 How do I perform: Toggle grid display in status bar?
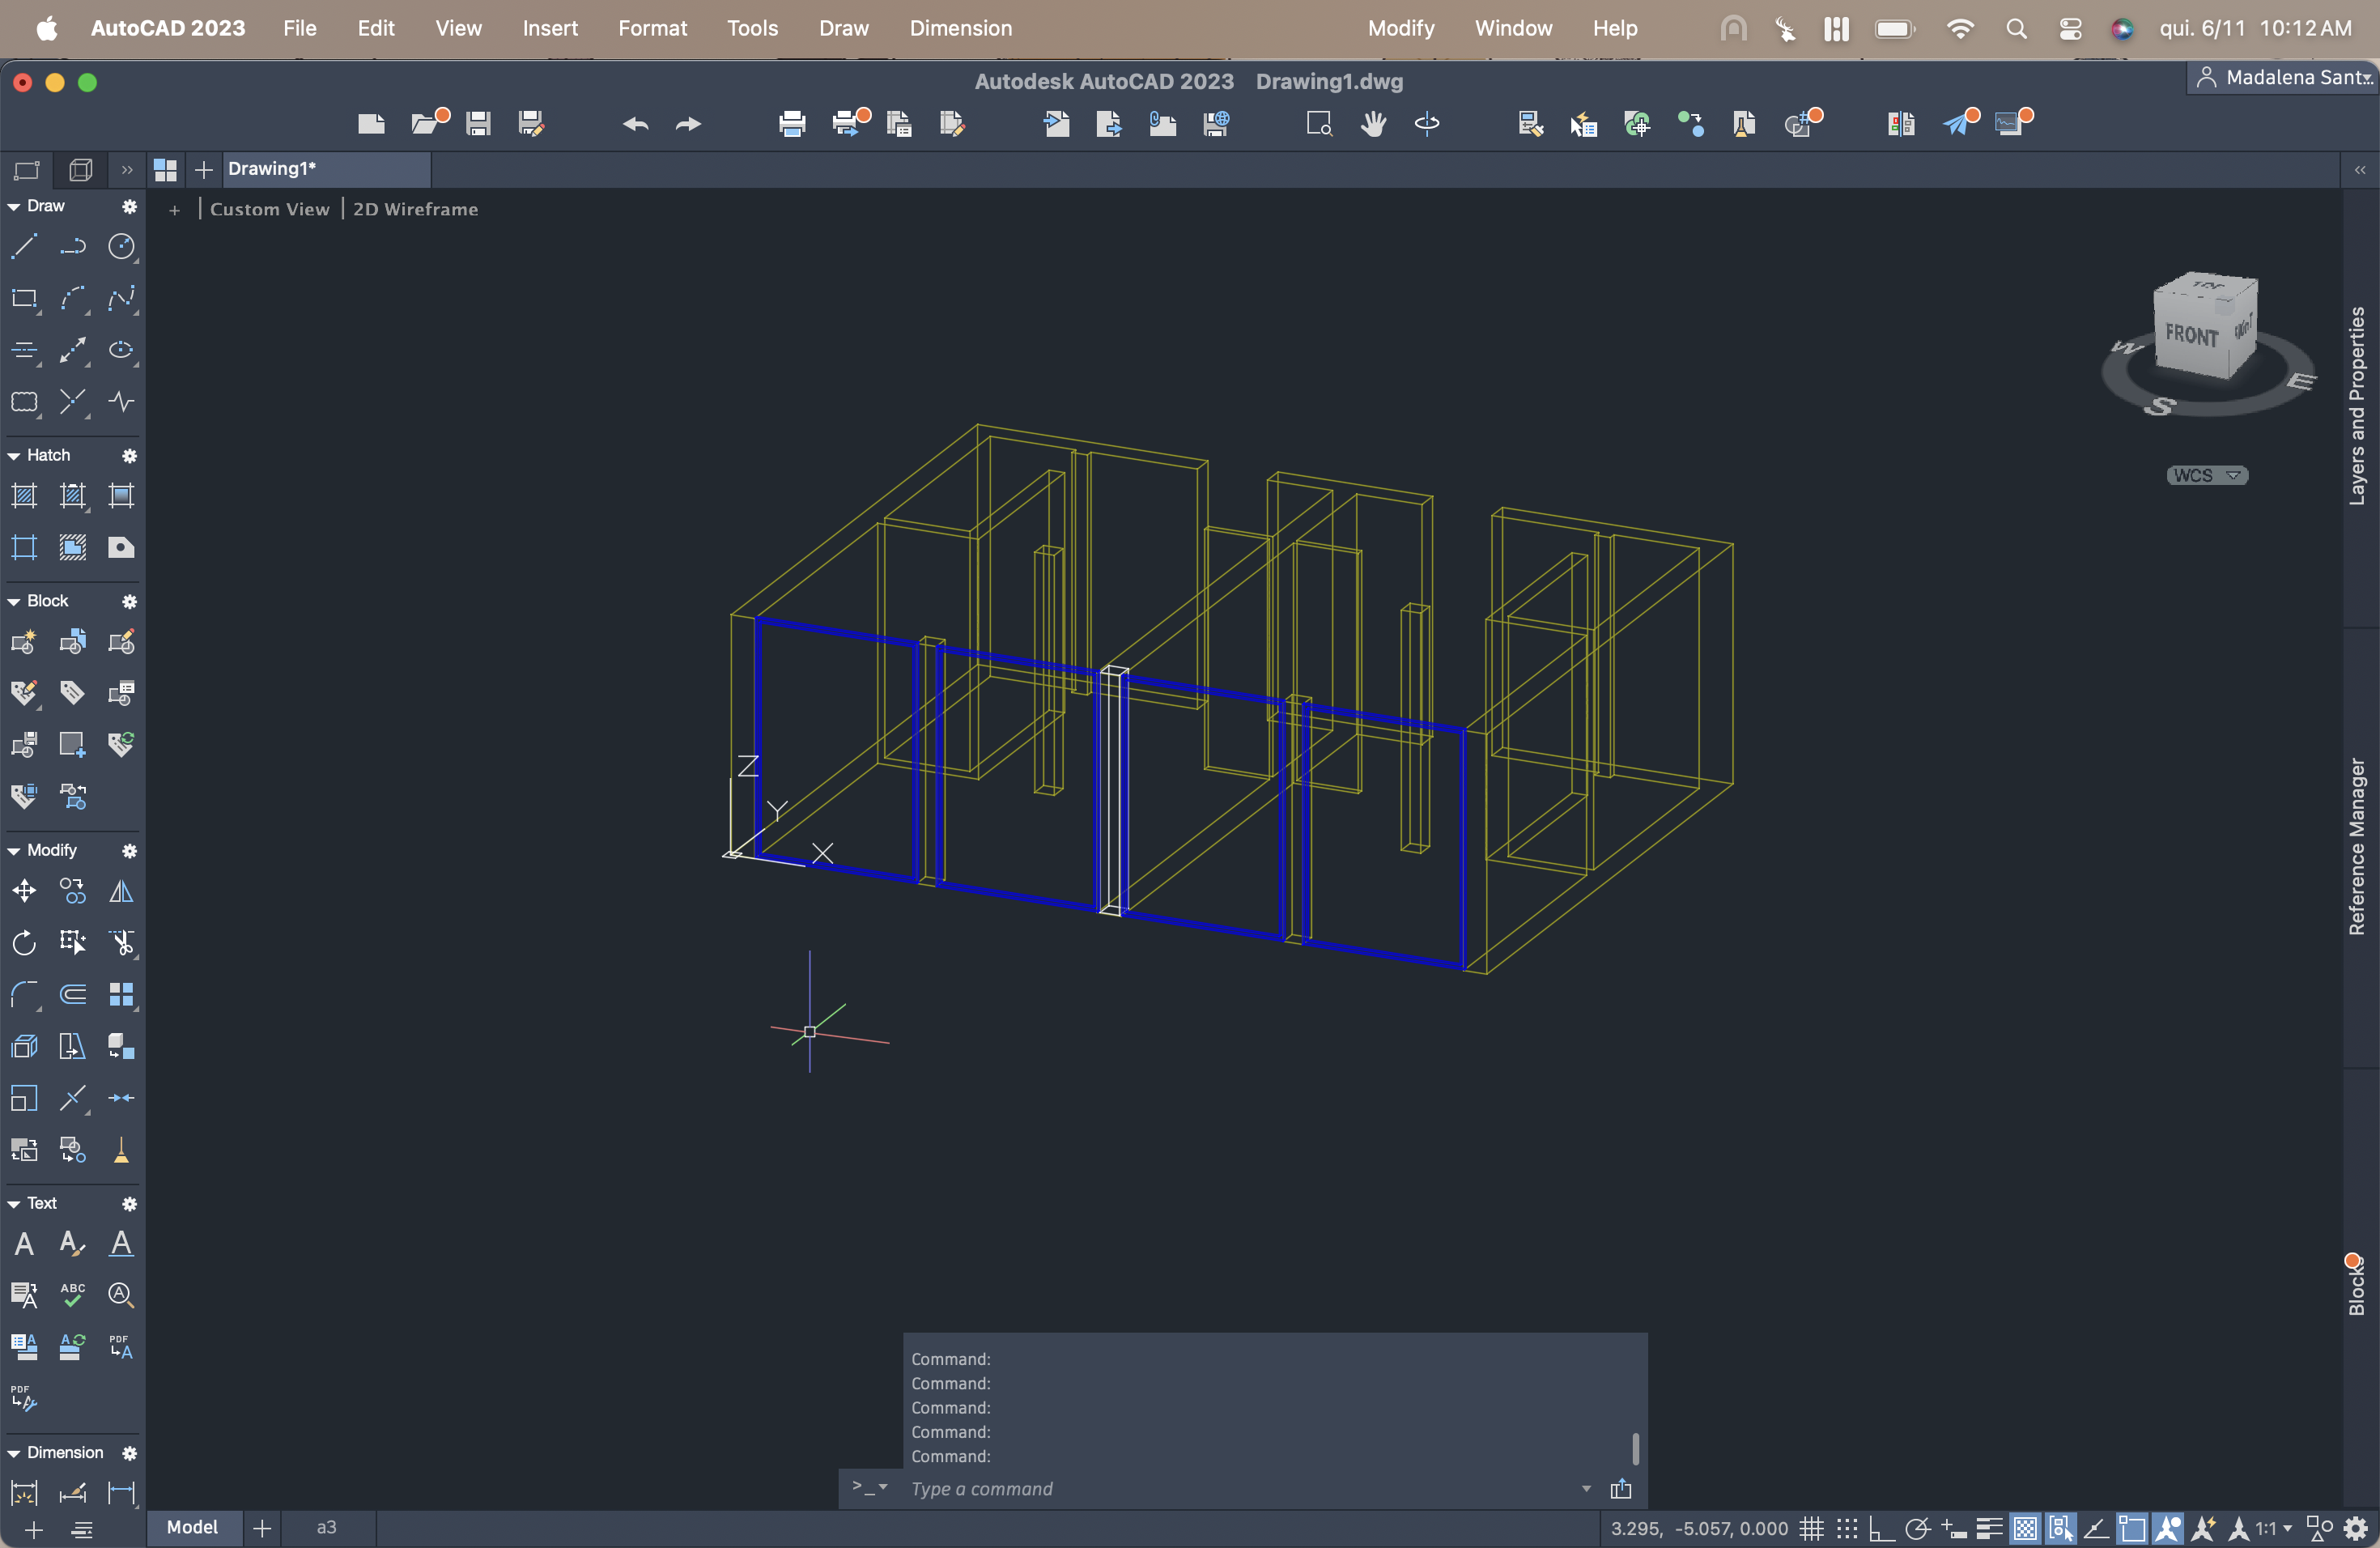coord(1811,1528)
